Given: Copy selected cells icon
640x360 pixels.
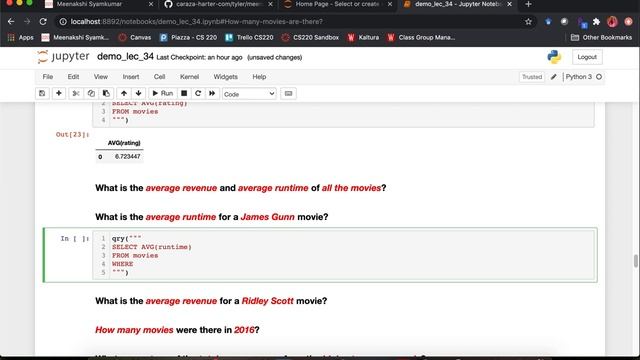Looking at the screenshot, I should (91, 93).
